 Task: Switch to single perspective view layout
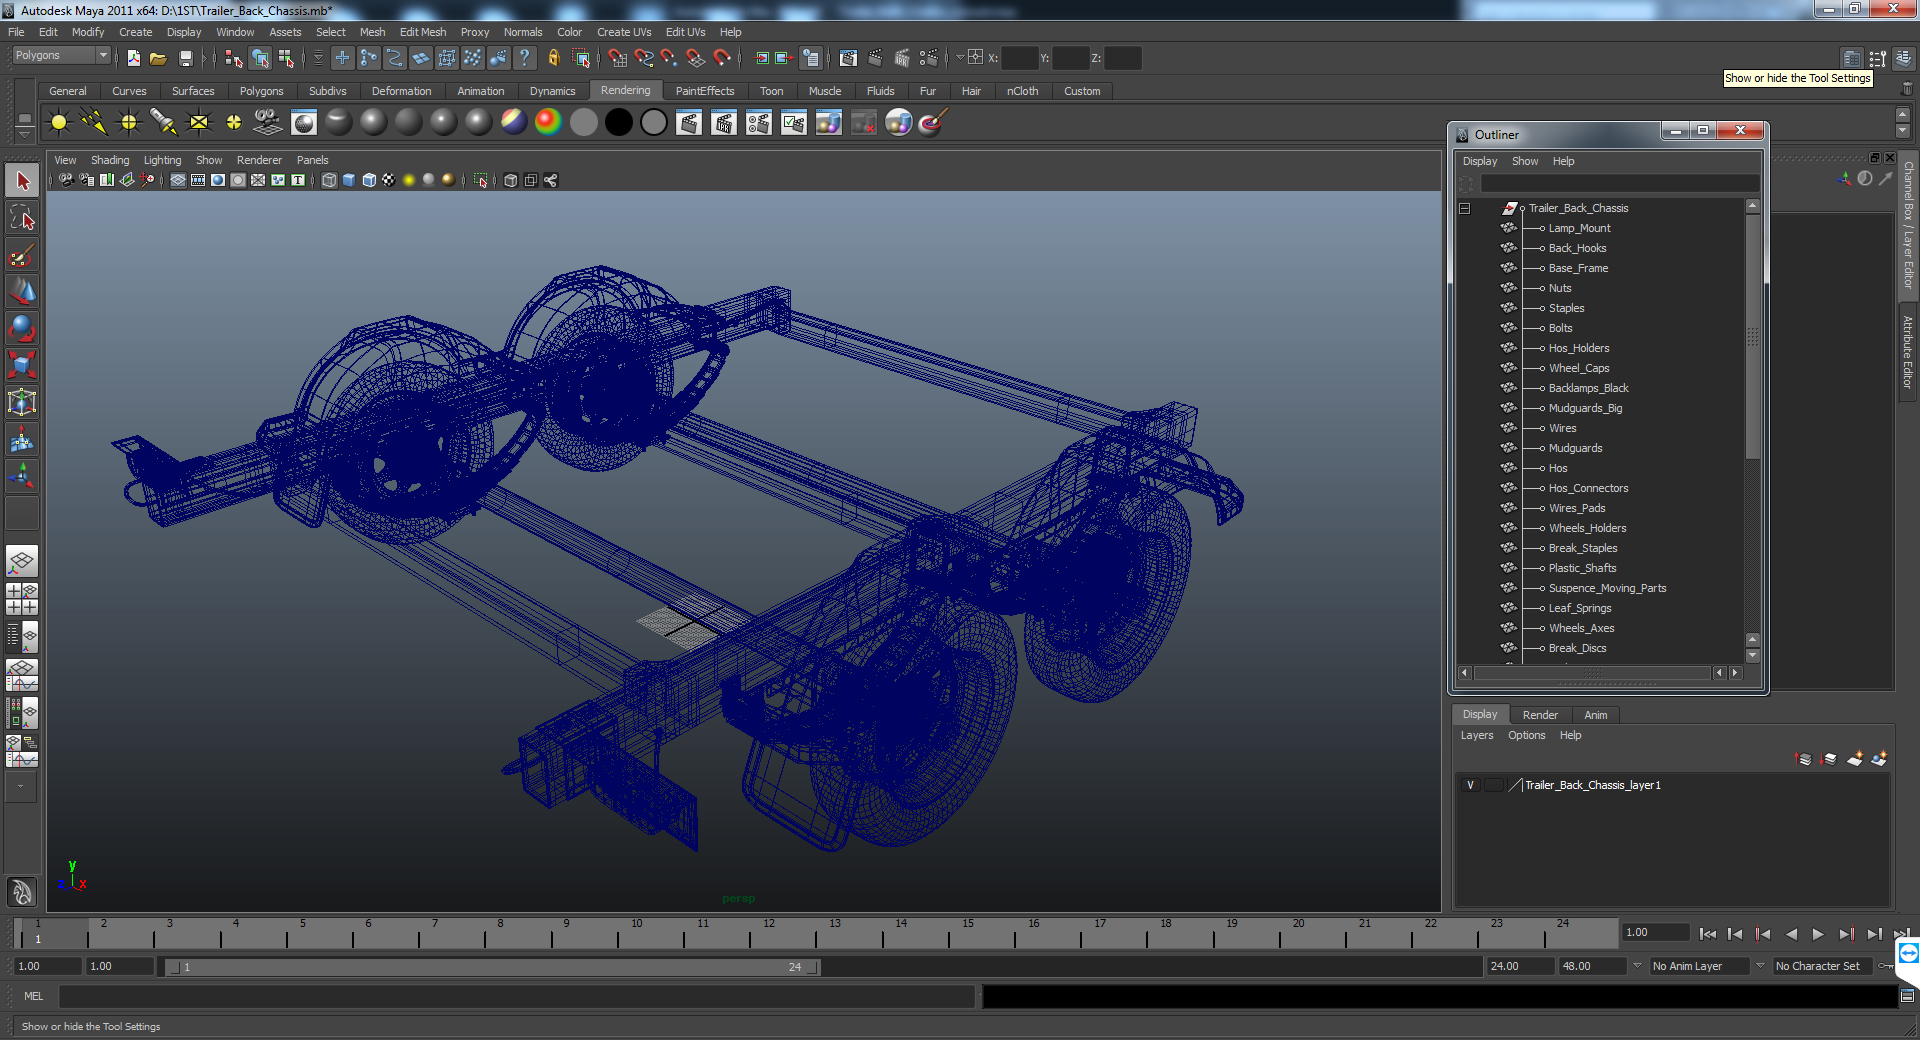coord(22,561)
